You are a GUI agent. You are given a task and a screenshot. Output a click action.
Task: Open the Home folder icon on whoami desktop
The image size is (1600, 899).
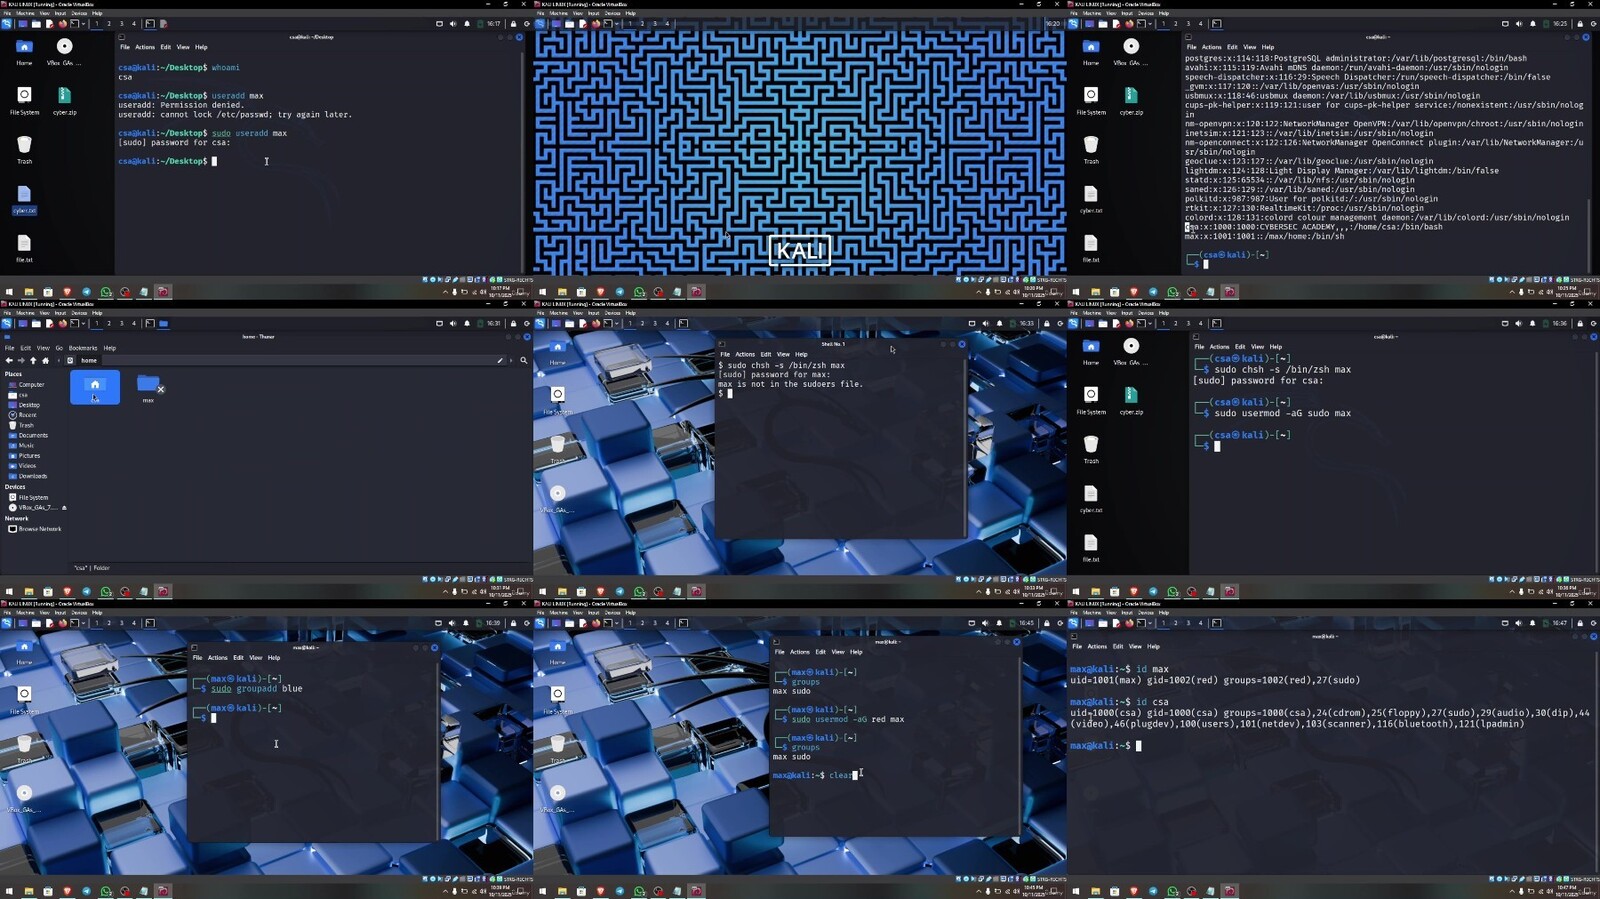[x=24, y=51]
